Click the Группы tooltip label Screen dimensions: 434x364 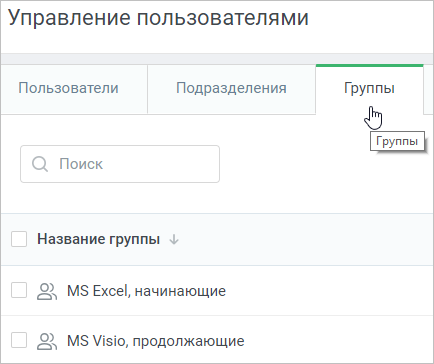(x=397, y=141)
